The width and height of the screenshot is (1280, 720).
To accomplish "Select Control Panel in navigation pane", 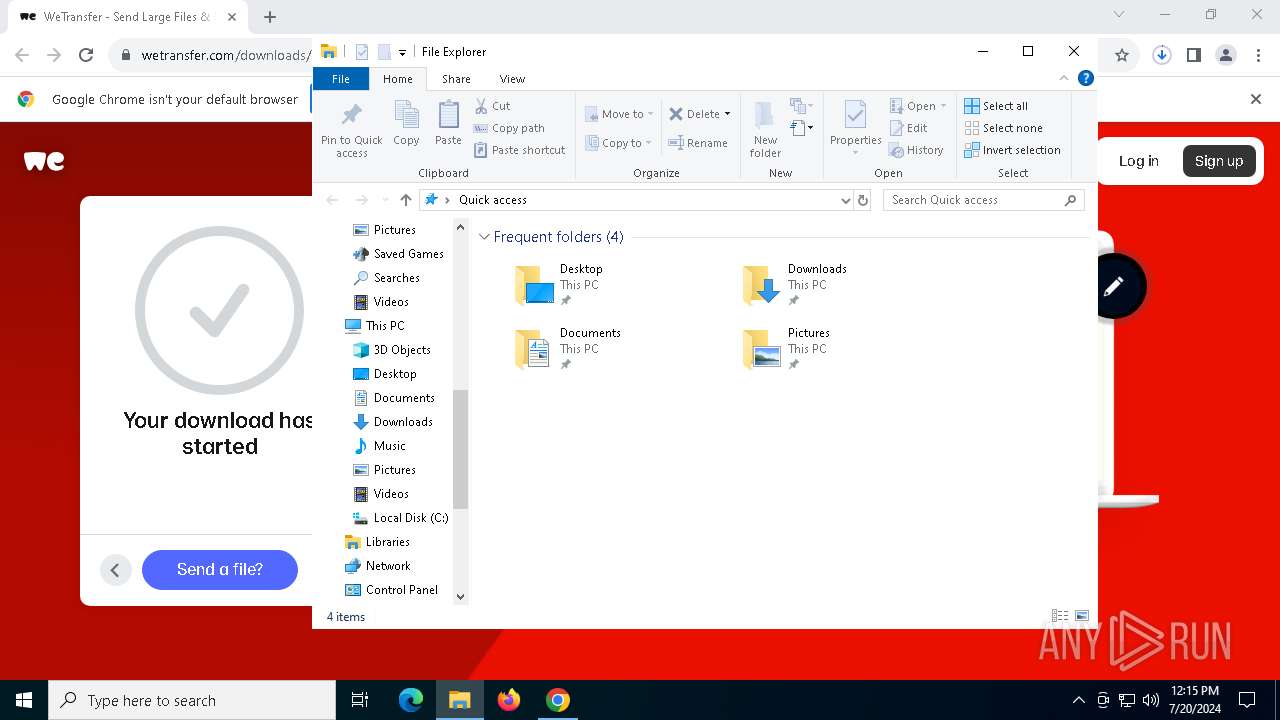I will (391, 590).
